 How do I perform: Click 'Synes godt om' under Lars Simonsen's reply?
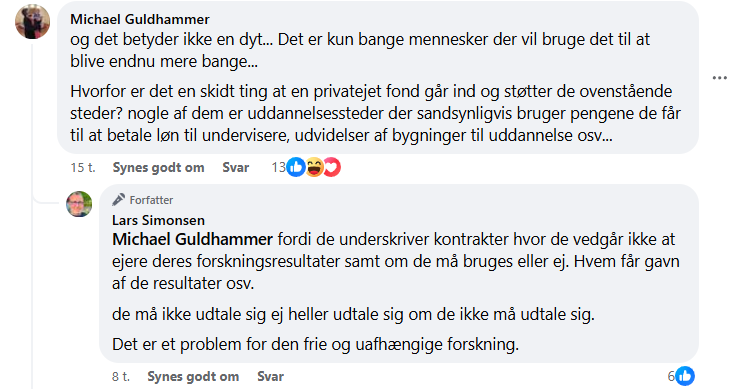coord(193,376)
